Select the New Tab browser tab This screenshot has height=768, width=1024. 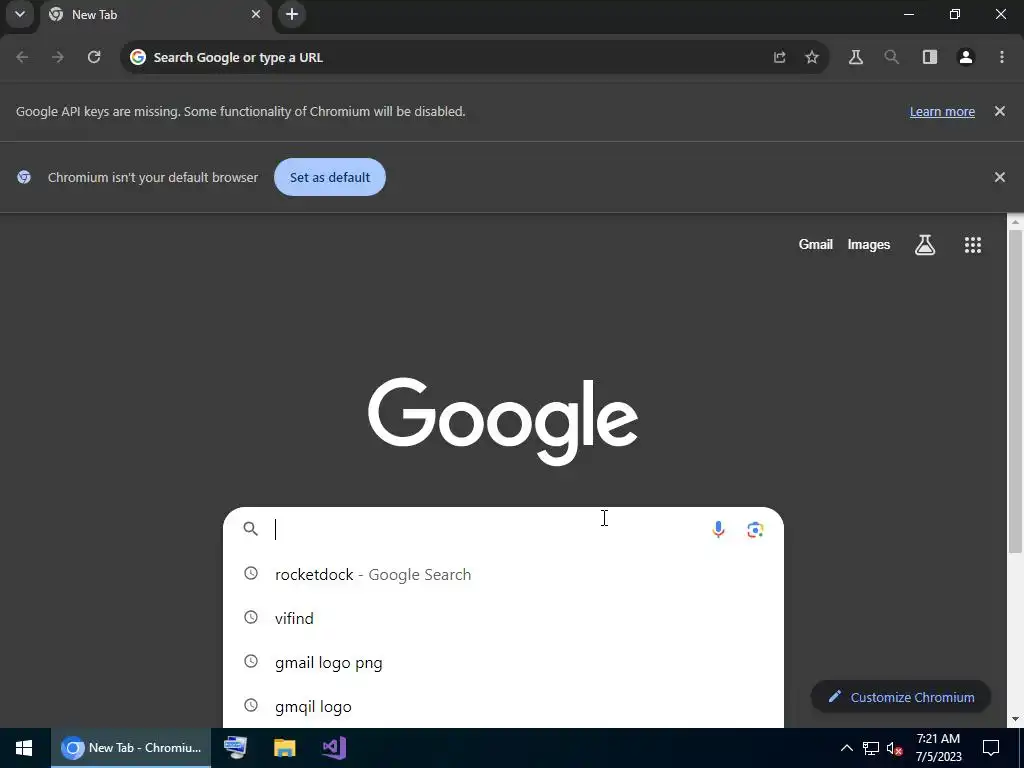[x=155, y=15]
